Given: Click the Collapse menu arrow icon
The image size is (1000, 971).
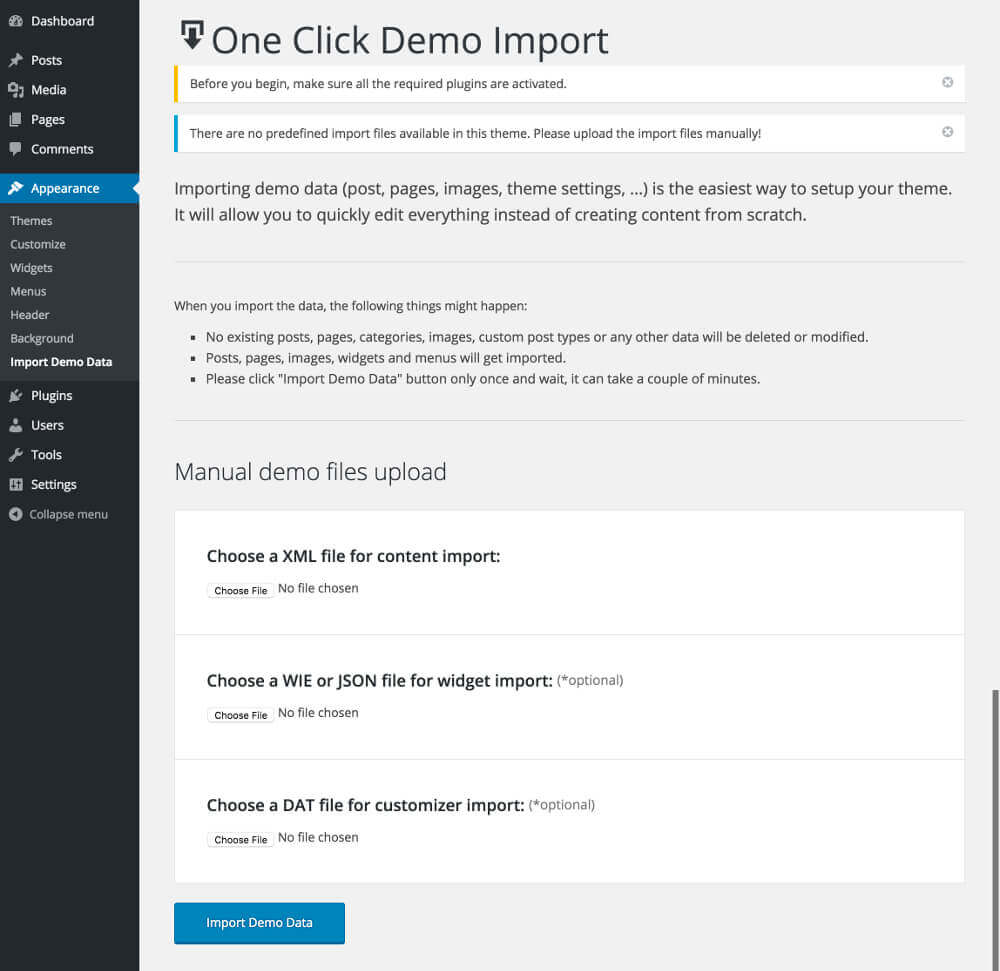Looking at the screenshot, I should click(16, 515).
